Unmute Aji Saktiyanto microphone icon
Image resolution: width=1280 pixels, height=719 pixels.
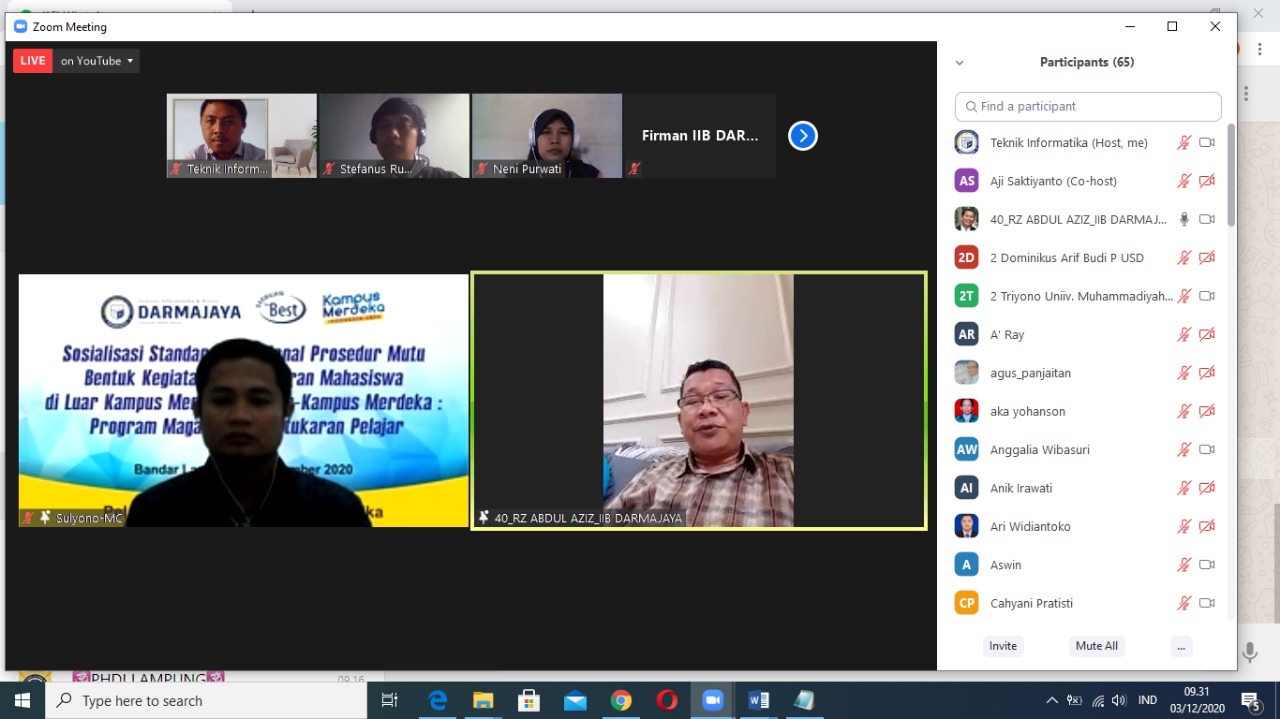(x=1184, y=181)
